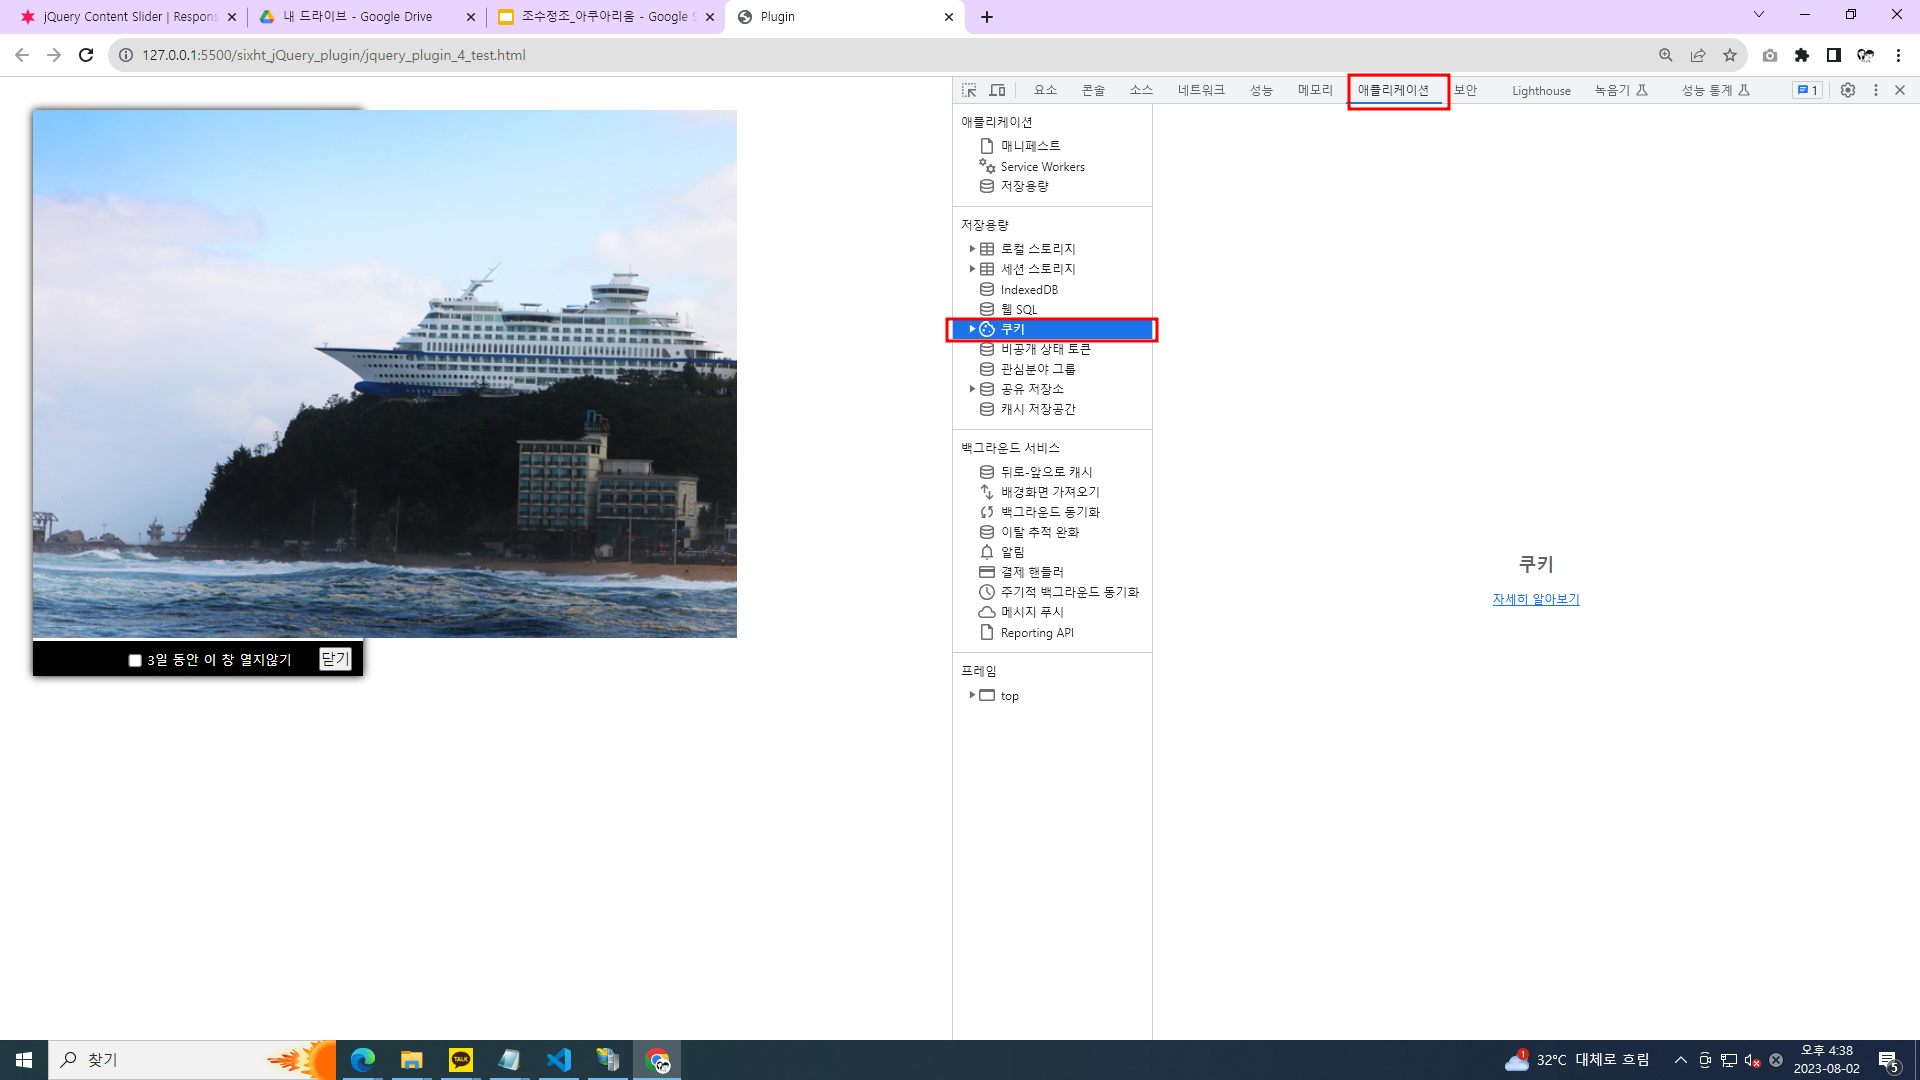
Task: Open the console issues badge counter
Action: [1807, 90]
